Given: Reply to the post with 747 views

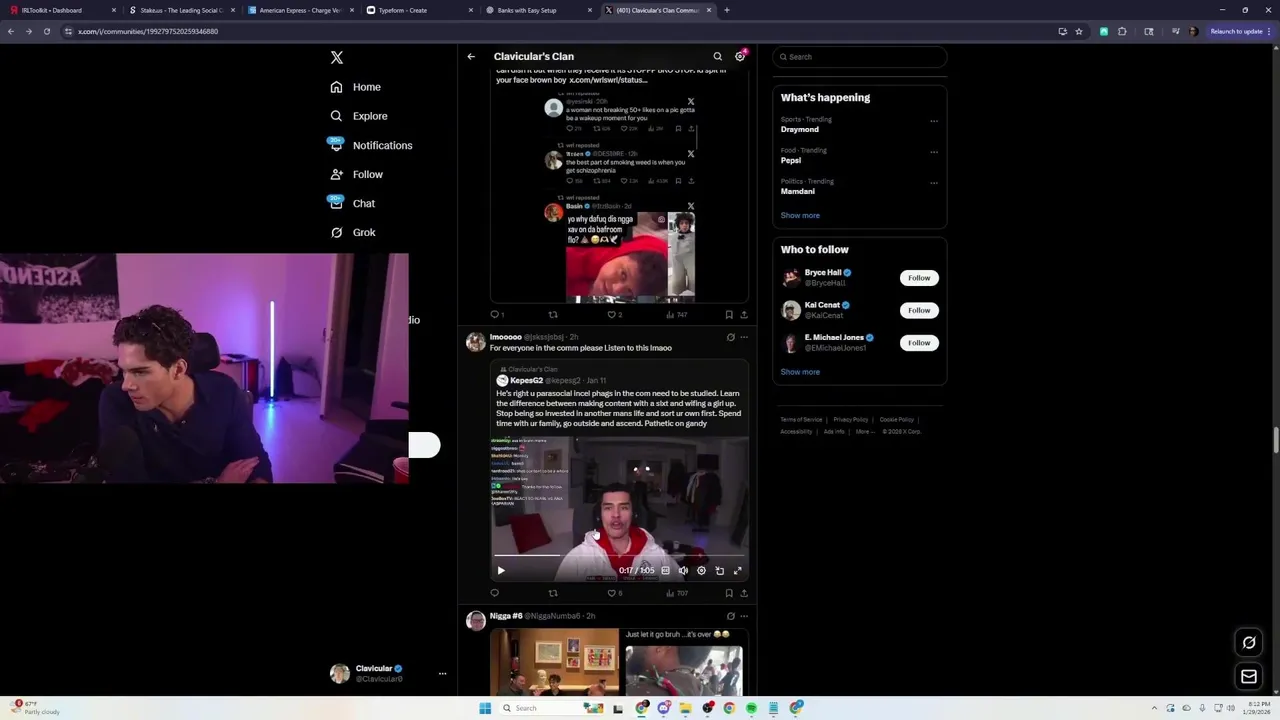Looking at the screenshot, I should click(x=496, y=314).
